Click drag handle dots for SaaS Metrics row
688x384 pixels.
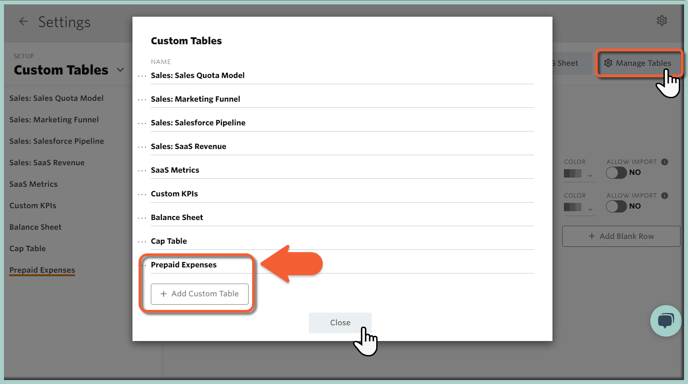coord(142,171)
